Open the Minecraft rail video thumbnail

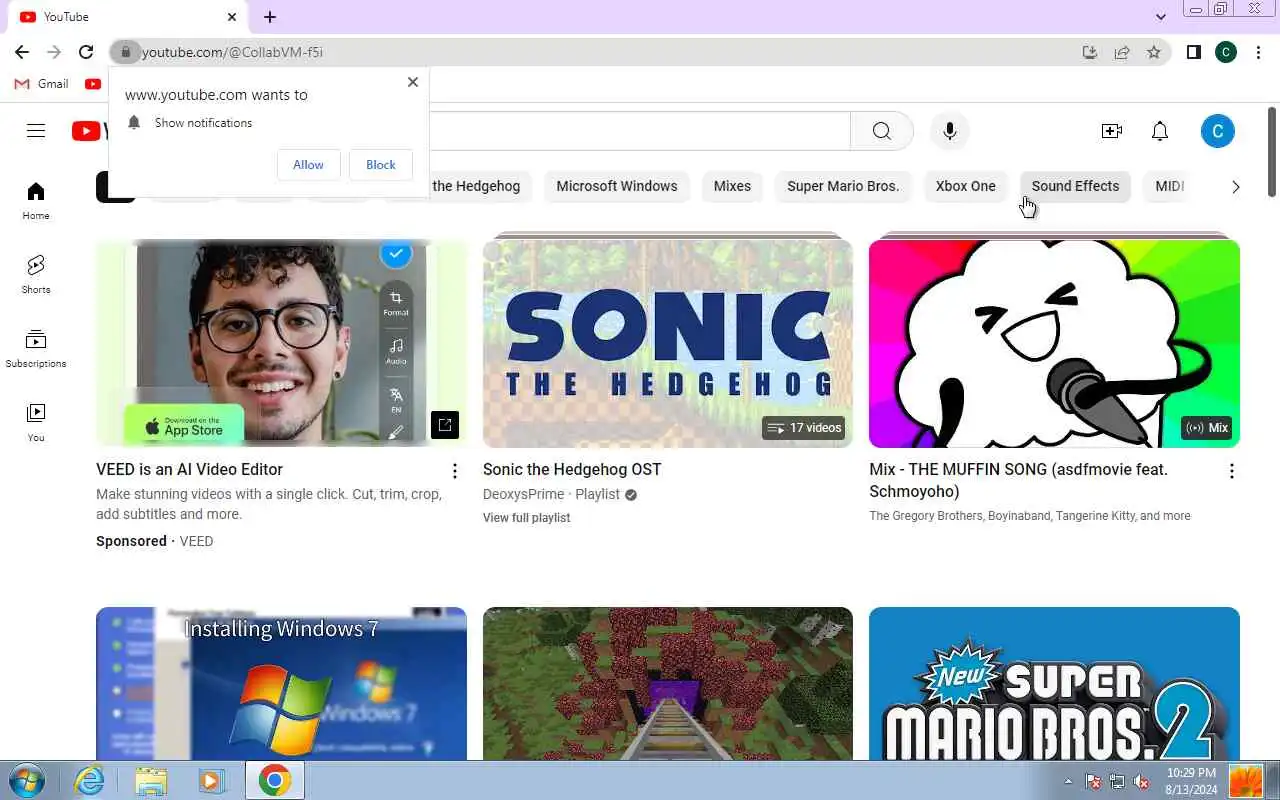pos(668,684)
